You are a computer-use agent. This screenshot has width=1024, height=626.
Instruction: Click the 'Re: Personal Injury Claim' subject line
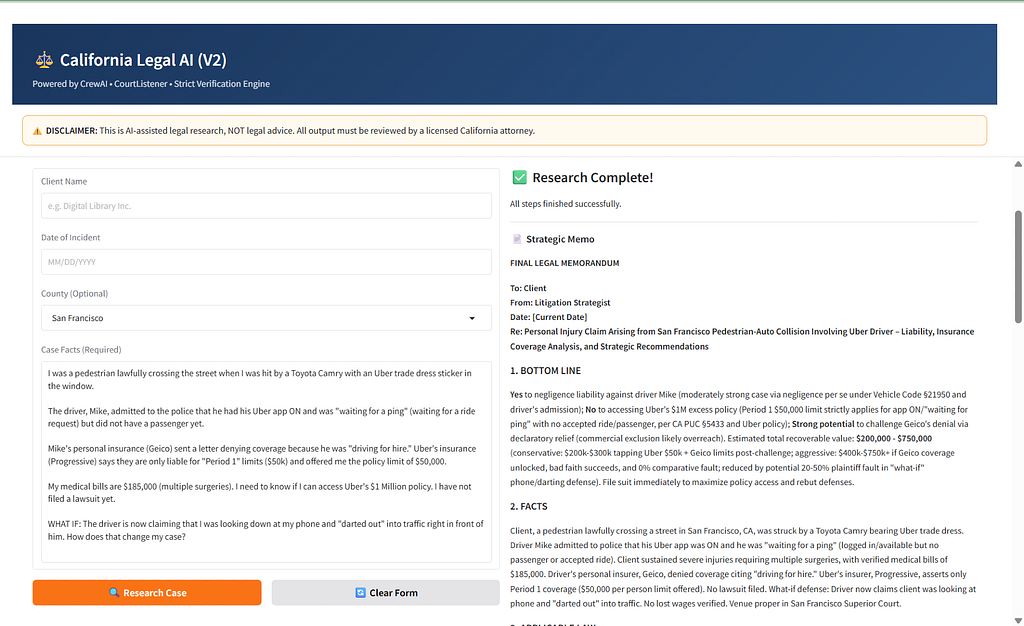click(x=742, y=339)
